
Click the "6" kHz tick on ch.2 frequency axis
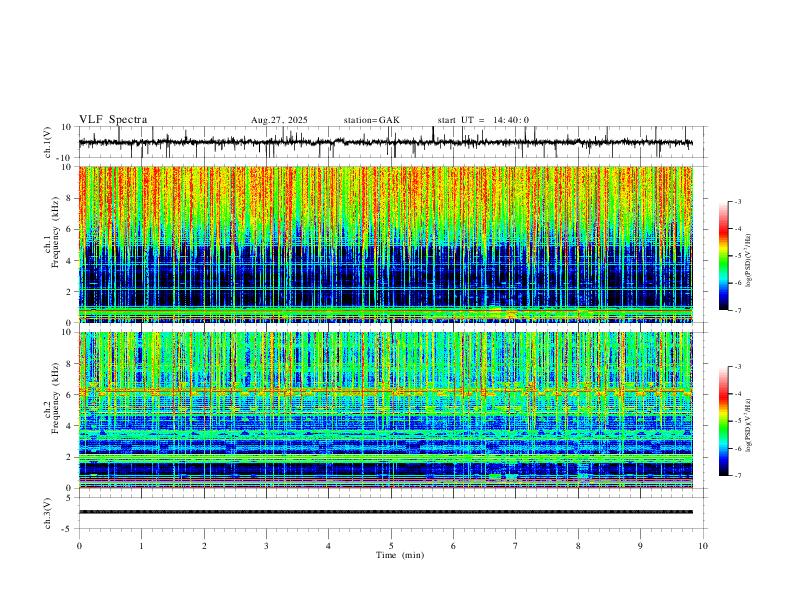click(x=70, y=395)
